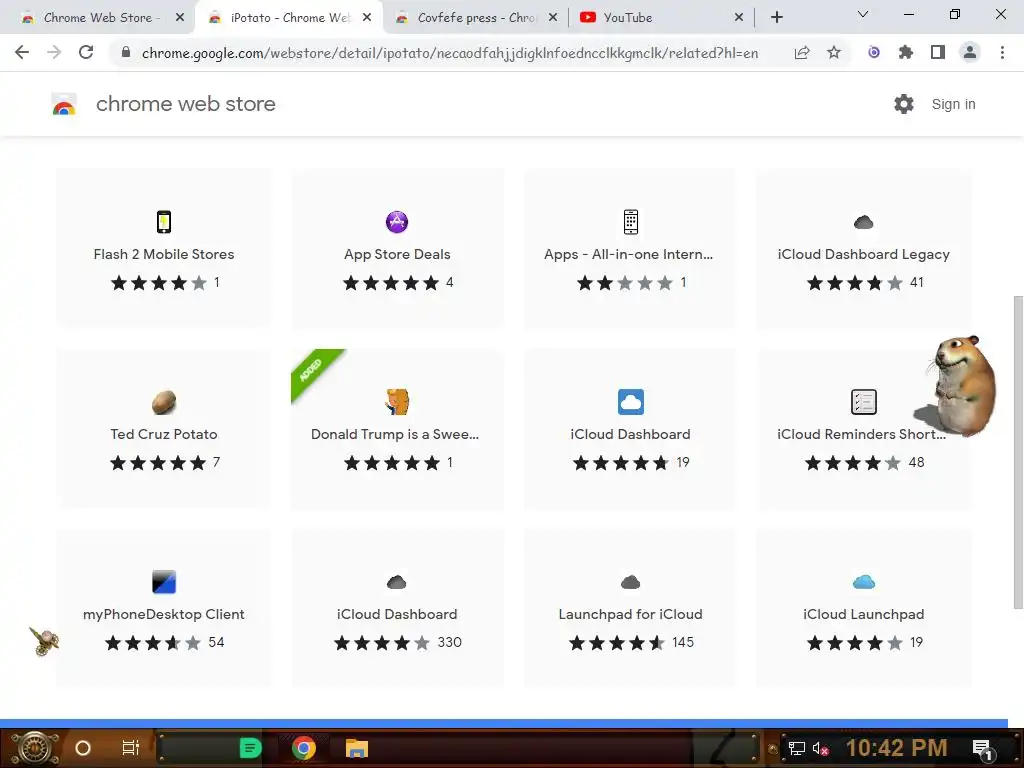
Task: Click the Chrome Web Store rainbow logo
Action: tap(64, 104)
